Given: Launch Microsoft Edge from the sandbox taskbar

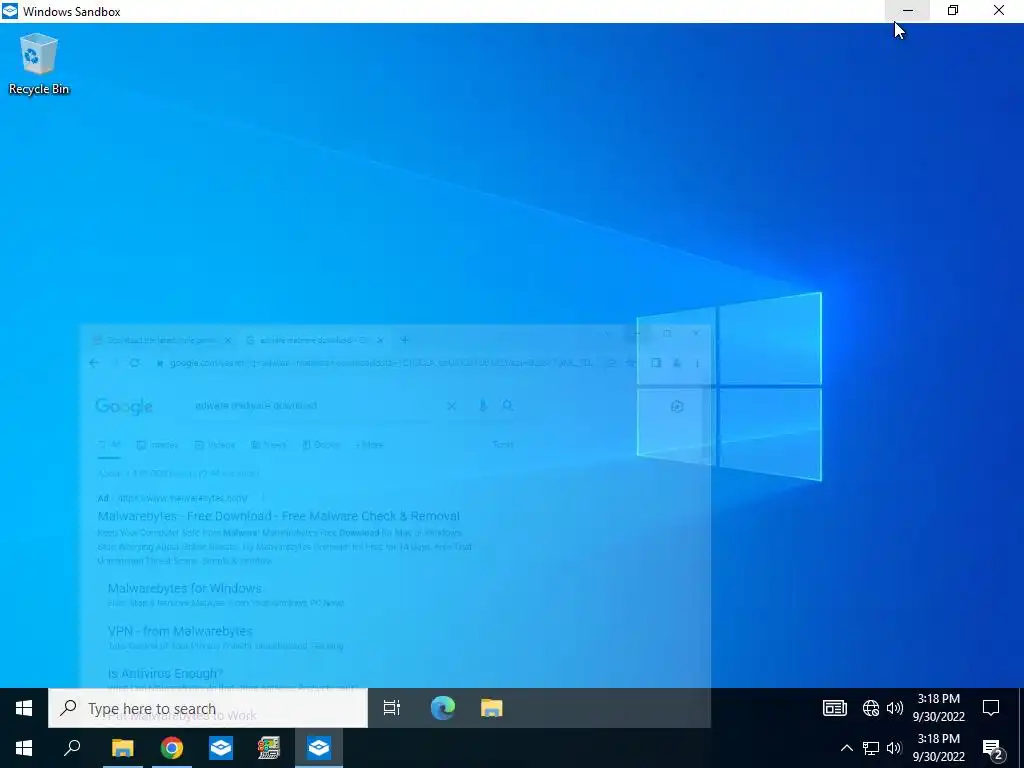Looking at the screenshot, I should [442, 708].
